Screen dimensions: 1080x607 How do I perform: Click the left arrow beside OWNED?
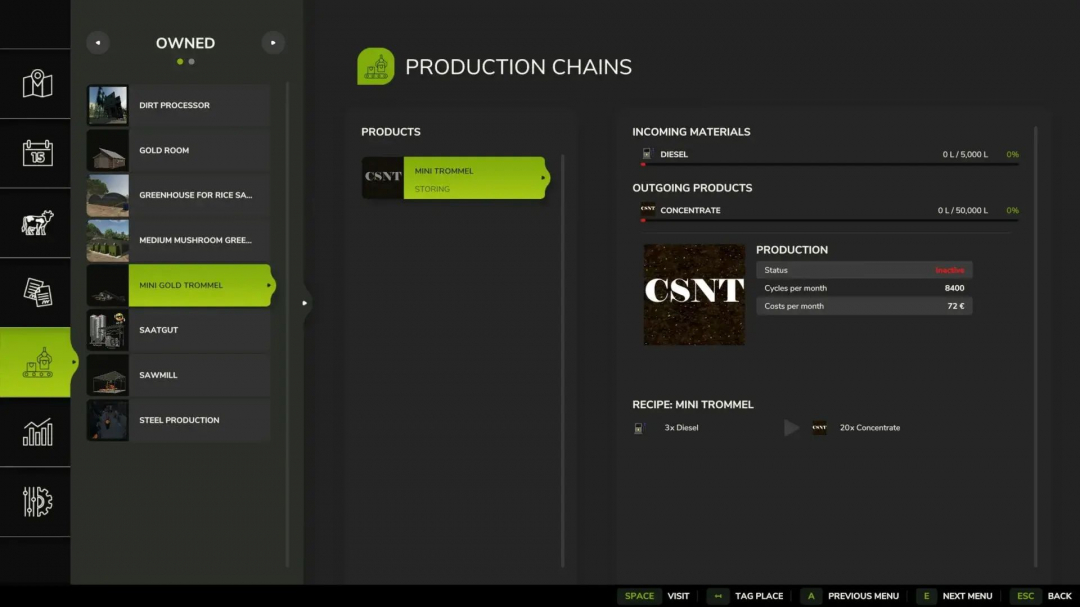(x=97, y=42)
